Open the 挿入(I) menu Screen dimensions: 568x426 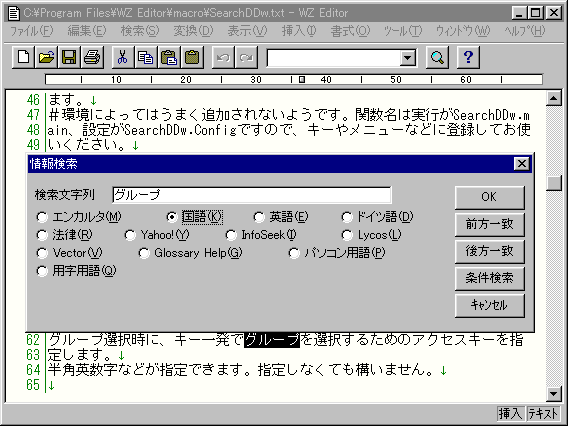coord(299,31)
